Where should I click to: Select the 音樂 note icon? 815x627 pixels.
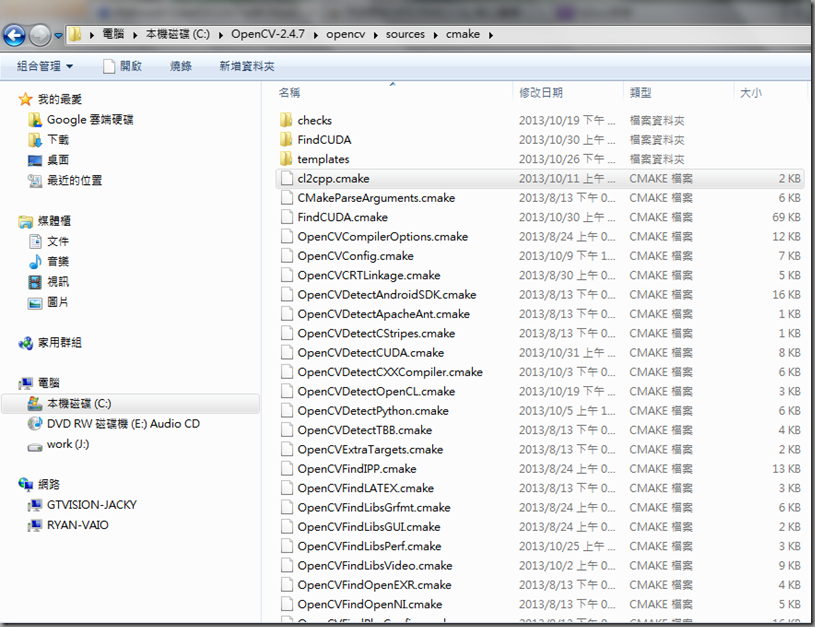(35, 262)
